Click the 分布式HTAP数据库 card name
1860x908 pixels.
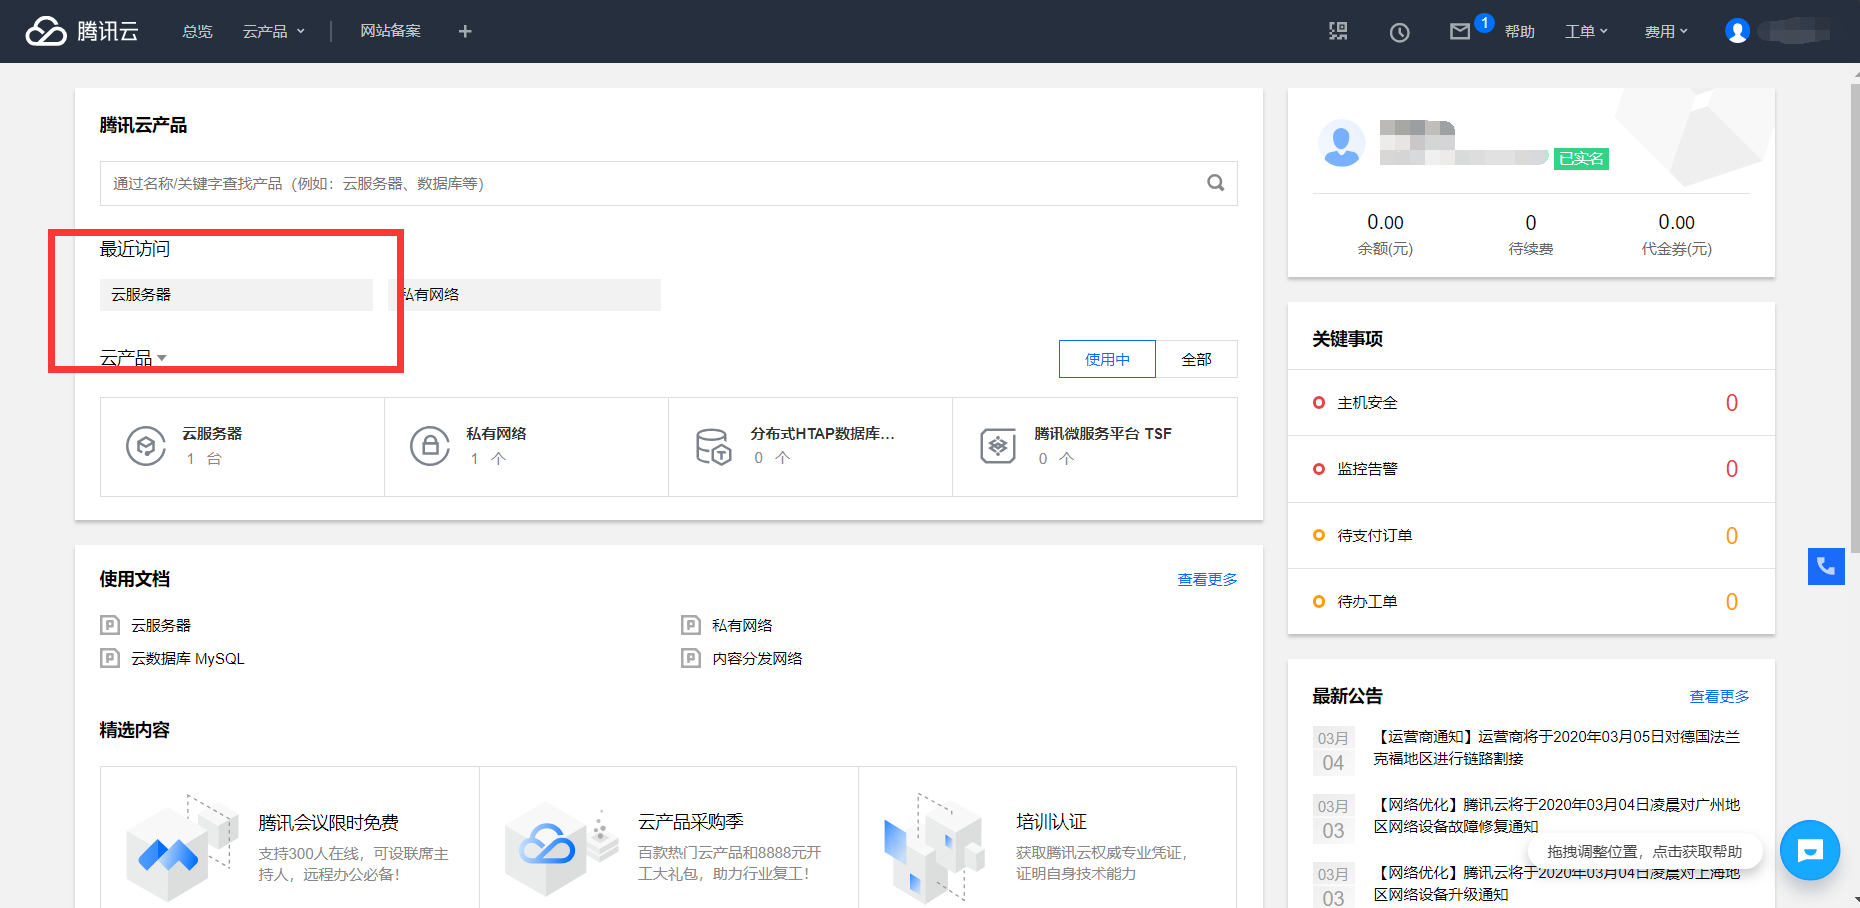click(822, 433)
